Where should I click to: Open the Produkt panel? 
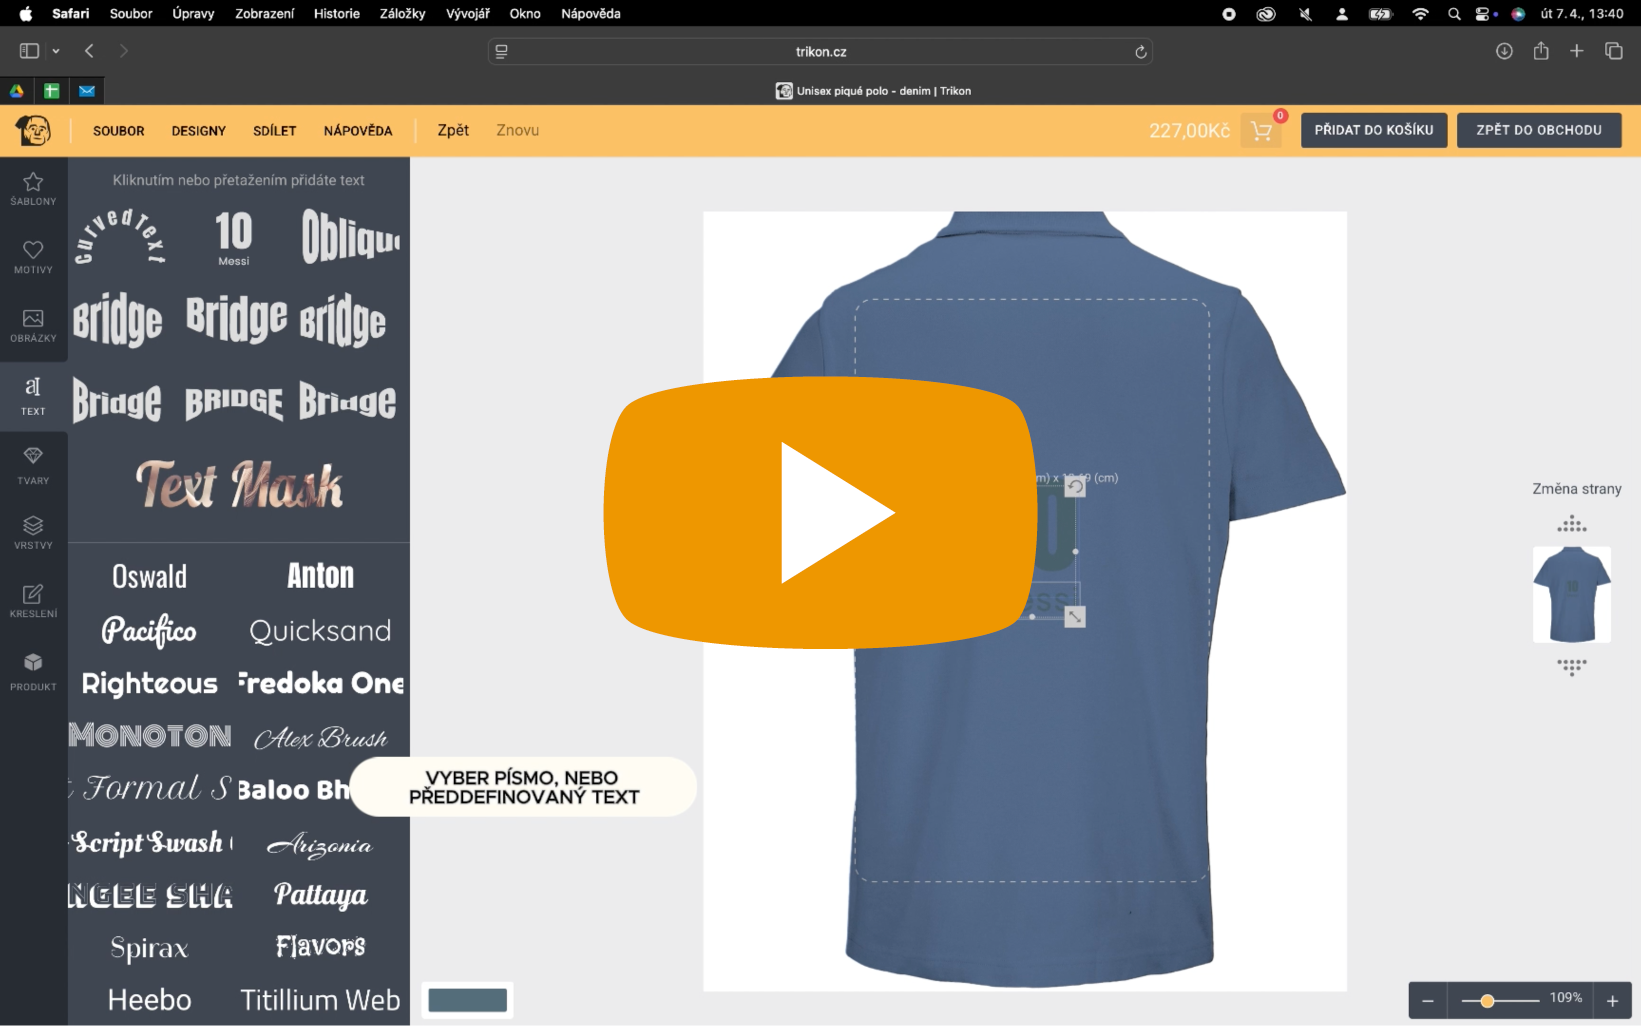coord(33,671)
